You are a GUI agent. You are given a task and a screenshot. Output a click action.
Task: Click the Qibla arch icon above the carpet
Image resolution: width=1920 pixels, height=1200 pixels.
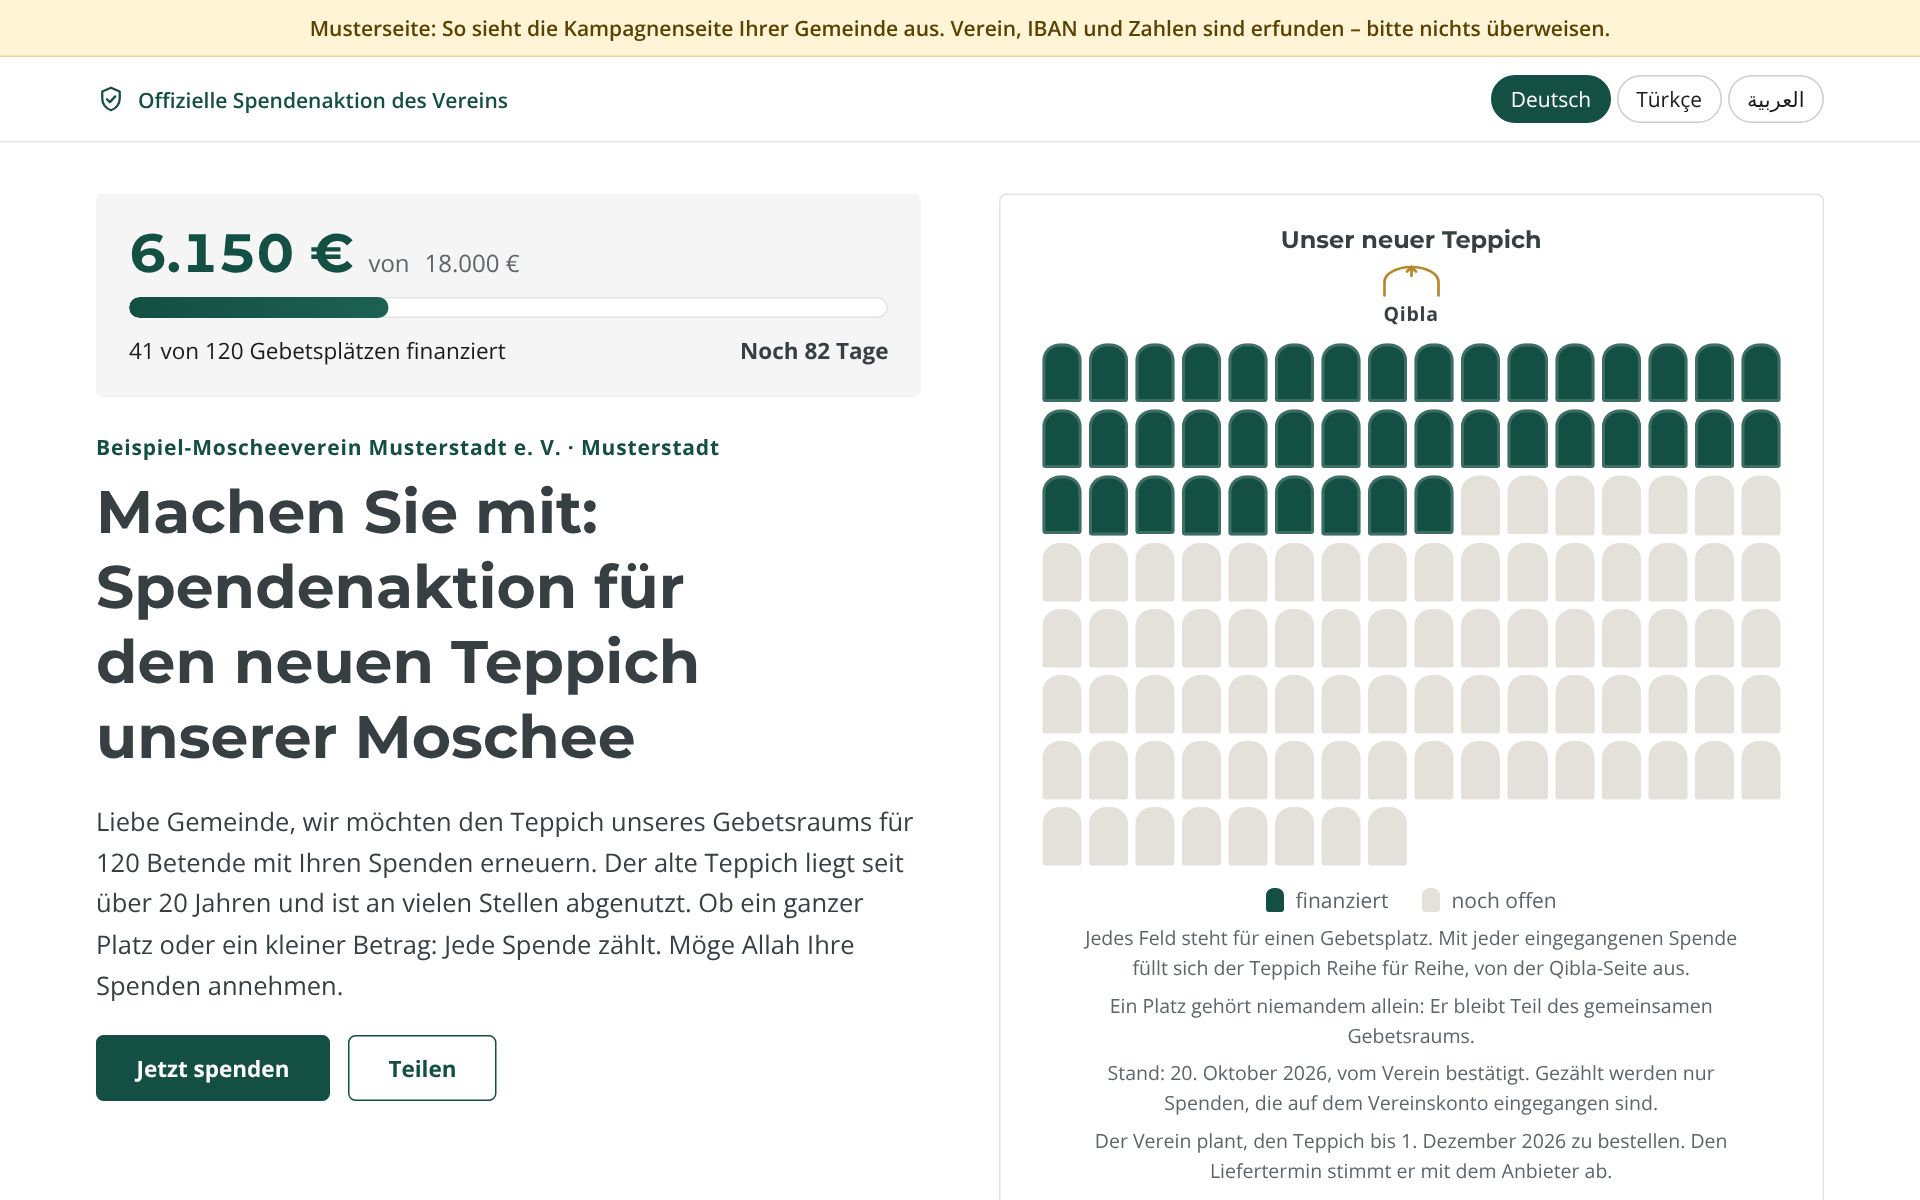(1410, 281)
